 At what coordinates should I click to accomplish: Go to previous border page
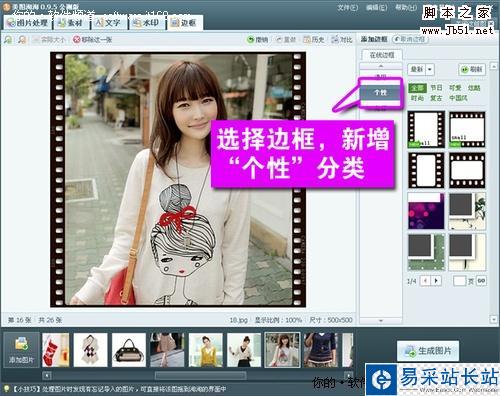coord(425,281)
